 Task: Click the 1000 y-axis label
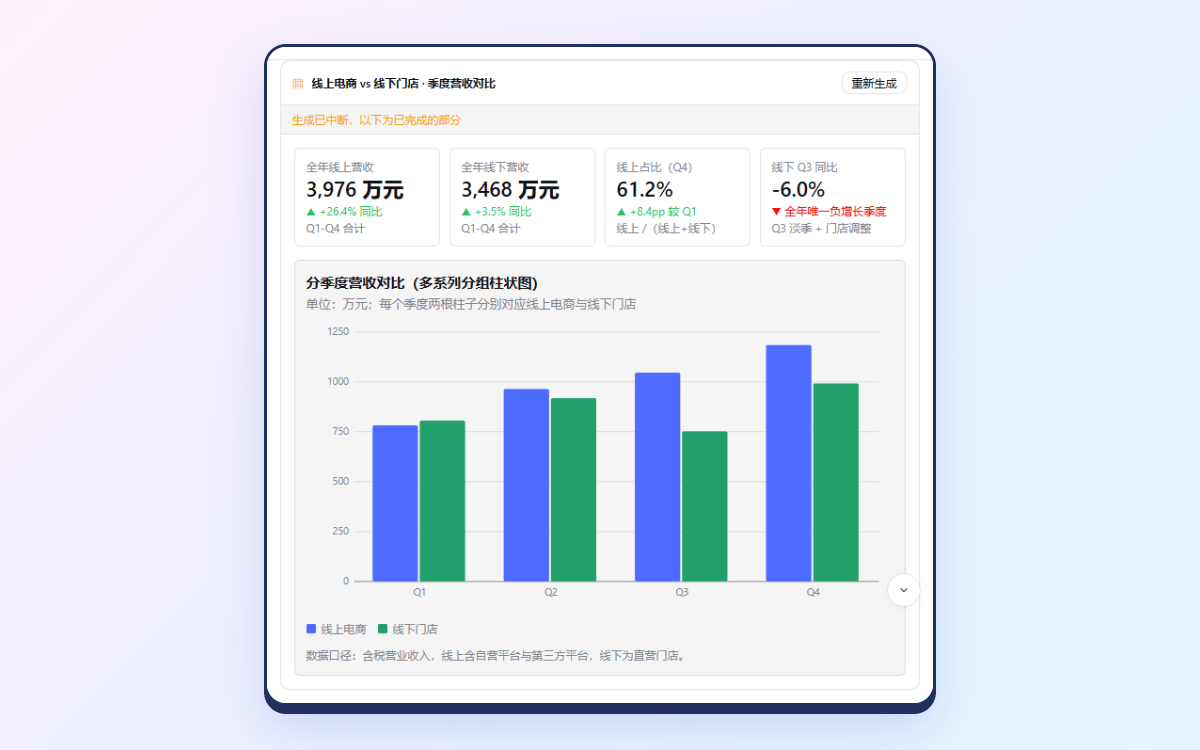pos(338,382)
